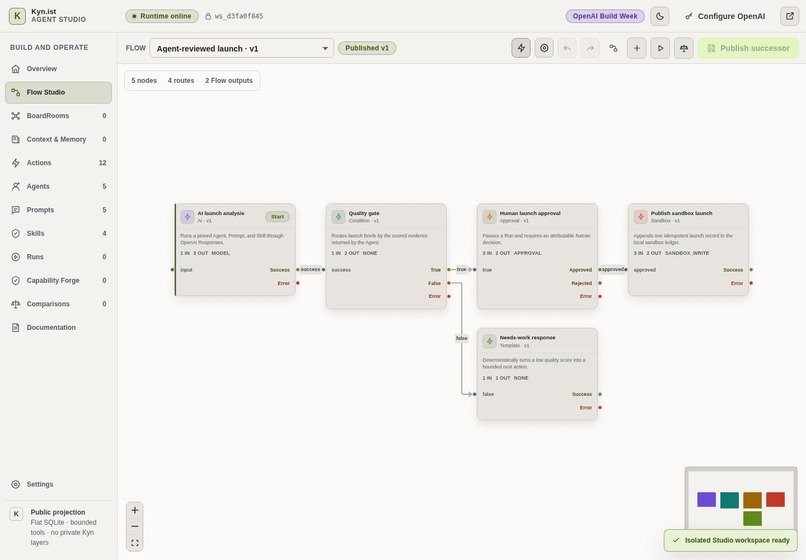This screenshot has width=806, height=560.
Task: Click the lightning bolt toolbar button
Action: click(x=521, y=48)
